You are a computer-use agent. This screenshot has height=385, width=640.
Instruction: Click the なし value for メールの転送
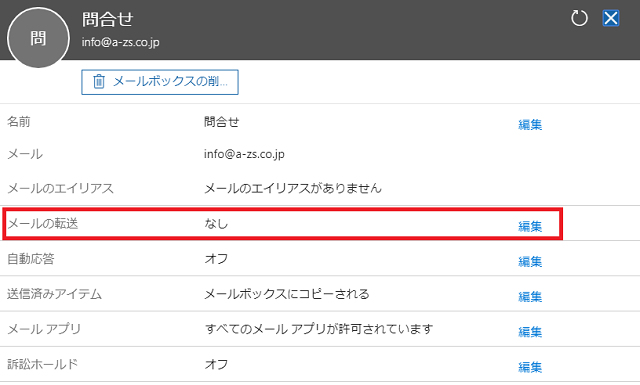coord(216,223)
